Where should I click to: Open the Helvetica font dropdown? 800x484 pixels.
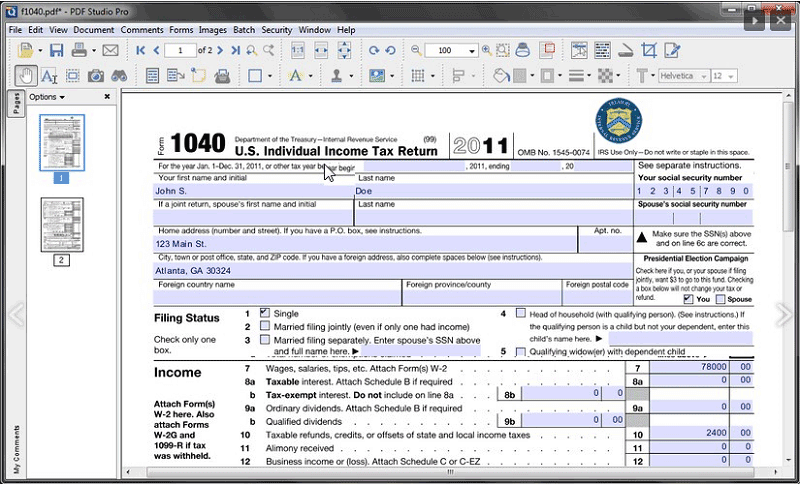point(704,76)
